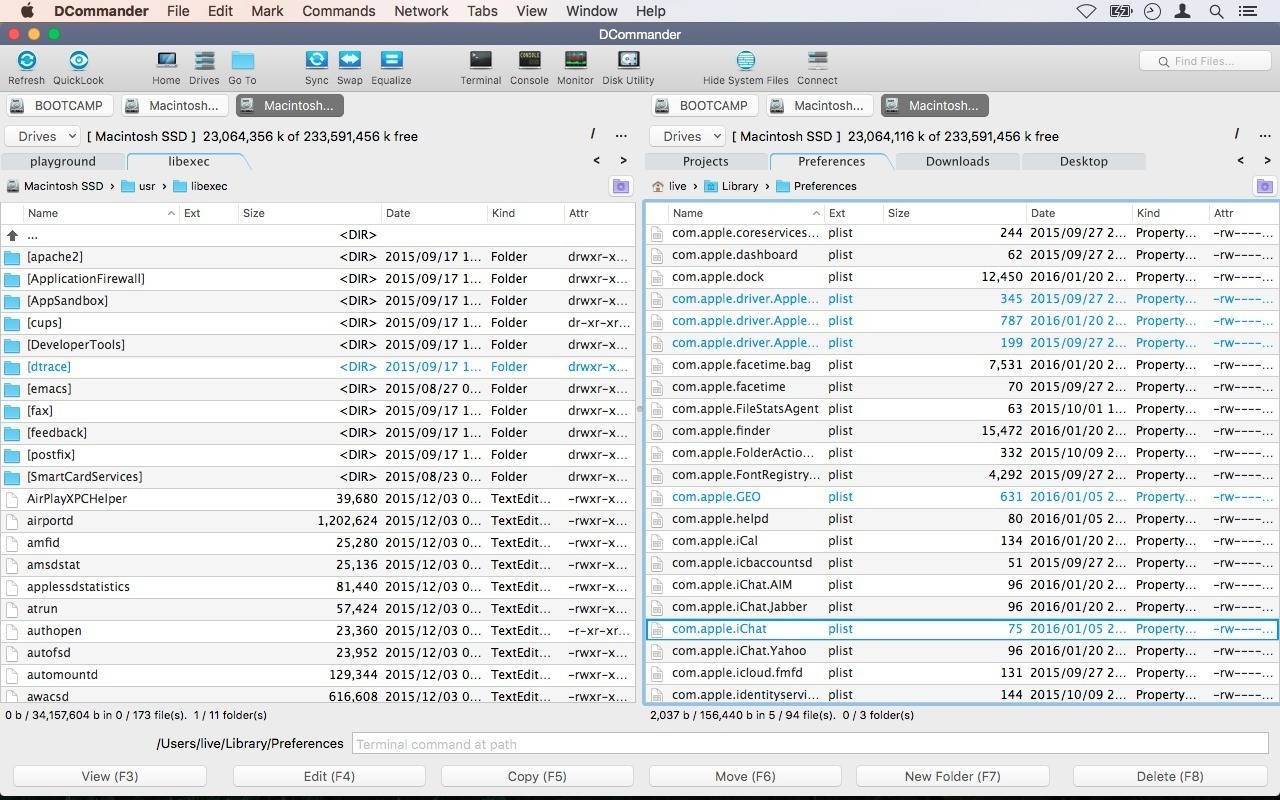Click the Edit (F4) button

(329, 776)
